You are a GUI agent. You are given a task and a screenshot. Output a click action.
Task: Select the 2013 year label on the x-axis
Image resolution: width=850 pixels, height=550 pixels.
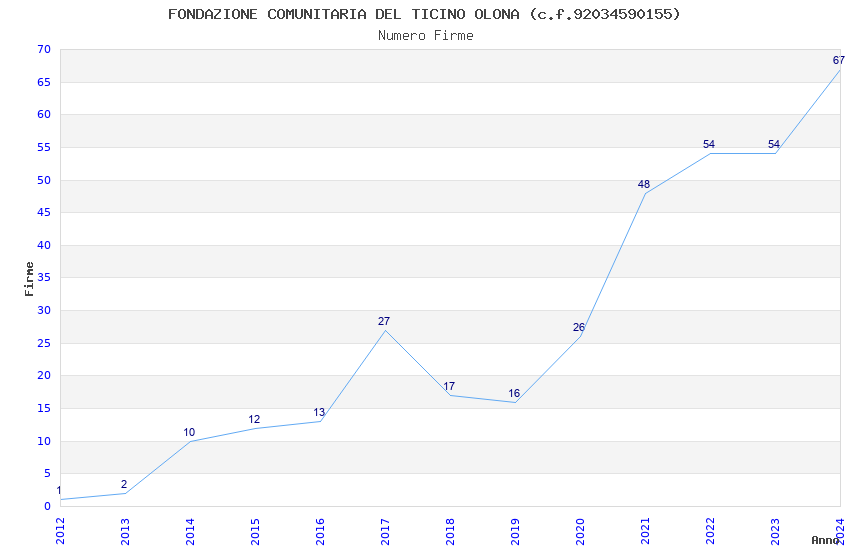point(125,531)
